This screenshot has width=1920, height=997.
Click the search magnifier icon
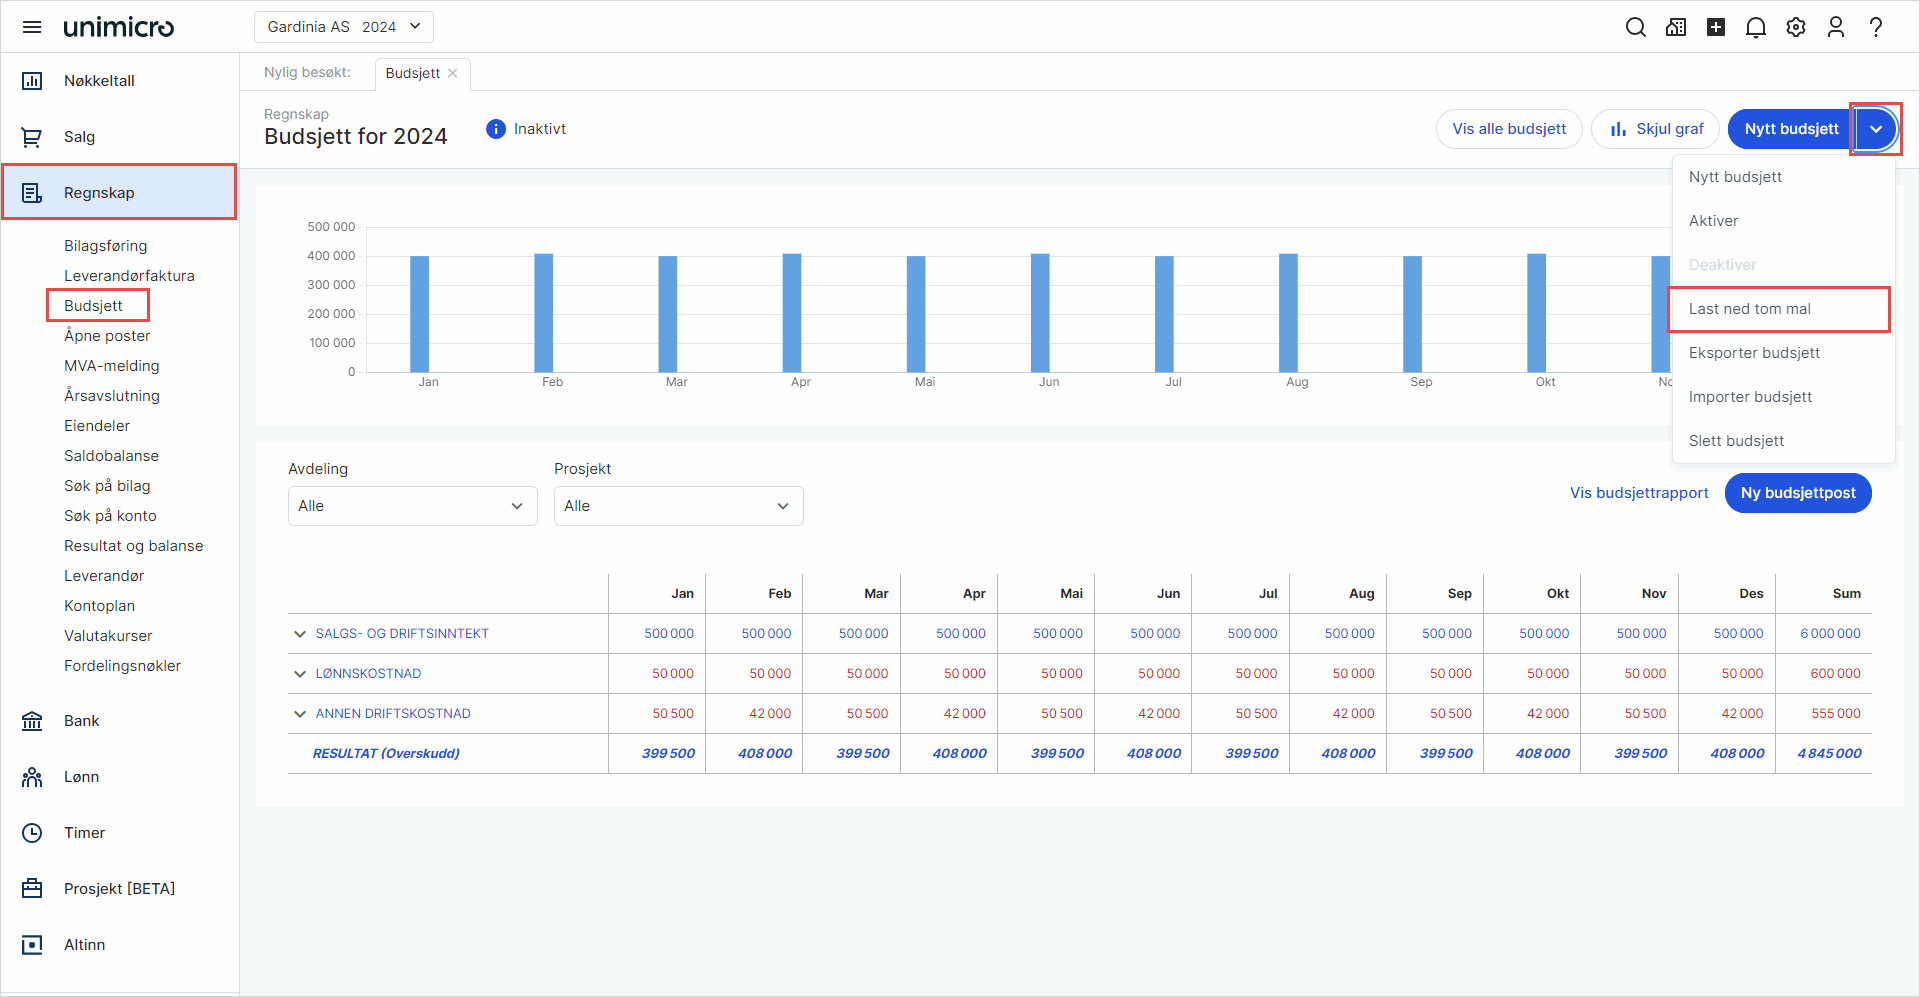[x=1635, y=27]
